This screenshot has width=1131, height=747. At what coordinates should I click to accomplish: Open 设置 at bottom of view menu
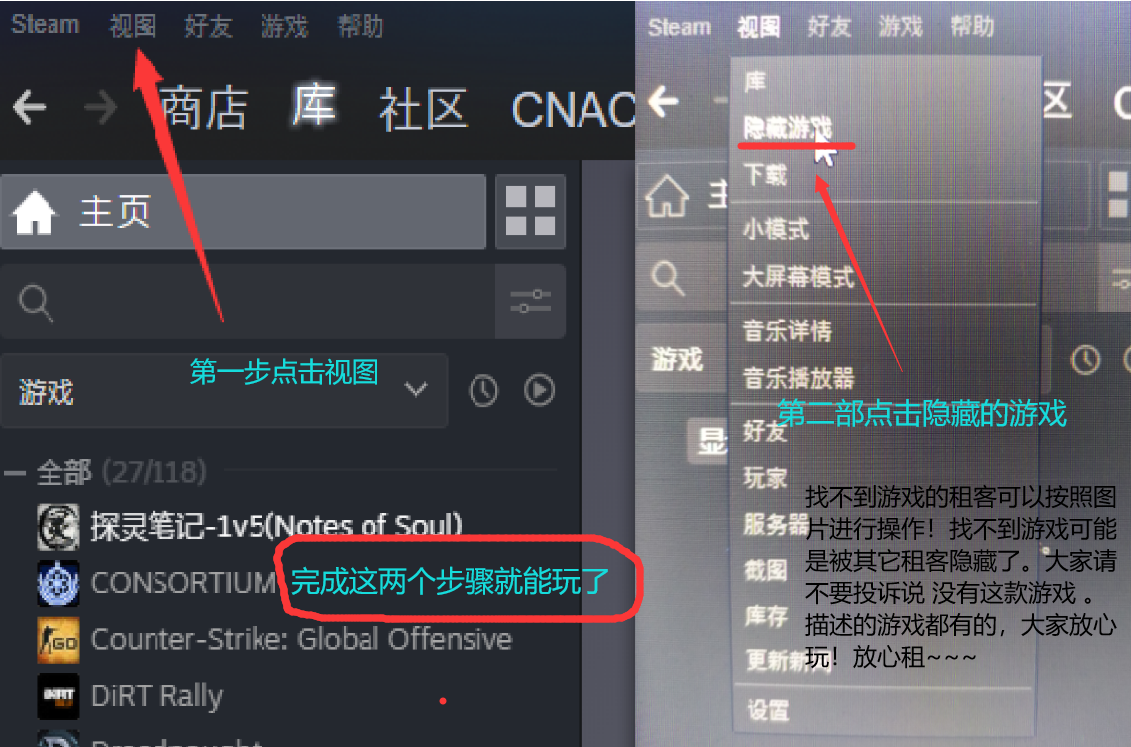(x=768, y=710)
